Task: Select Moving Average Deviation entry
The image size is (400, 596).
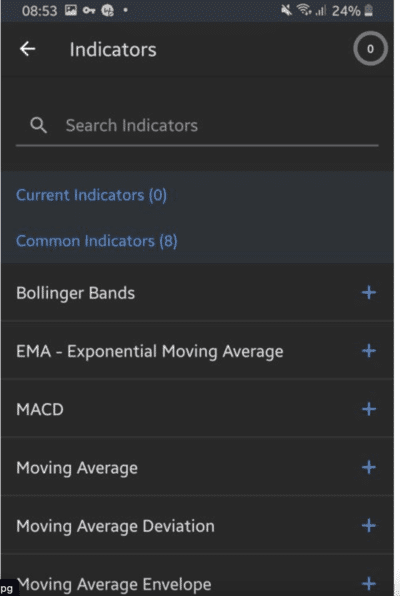Action: [197, 526]
